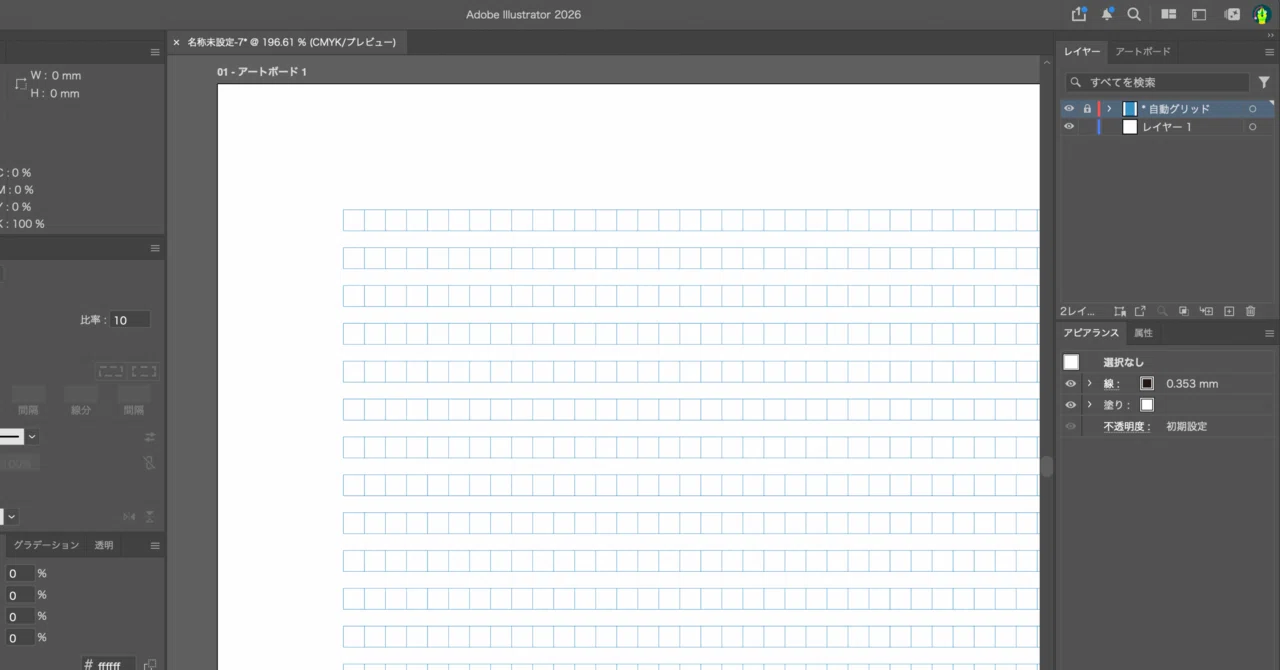Toggle visibility of the 塗り fill attribute
1280x670 pixels.
(x=1071, y=405)
